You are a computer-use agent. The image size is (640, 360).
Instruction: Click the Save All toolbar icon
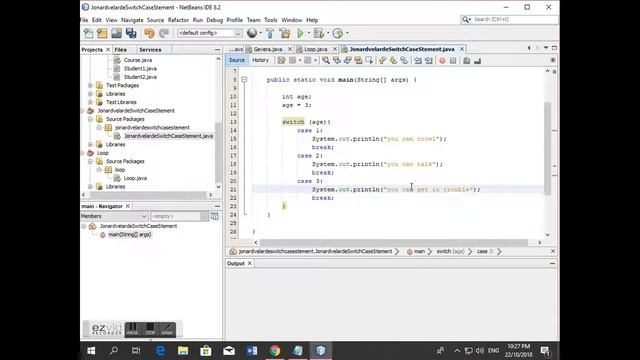[x=131, y=33]
